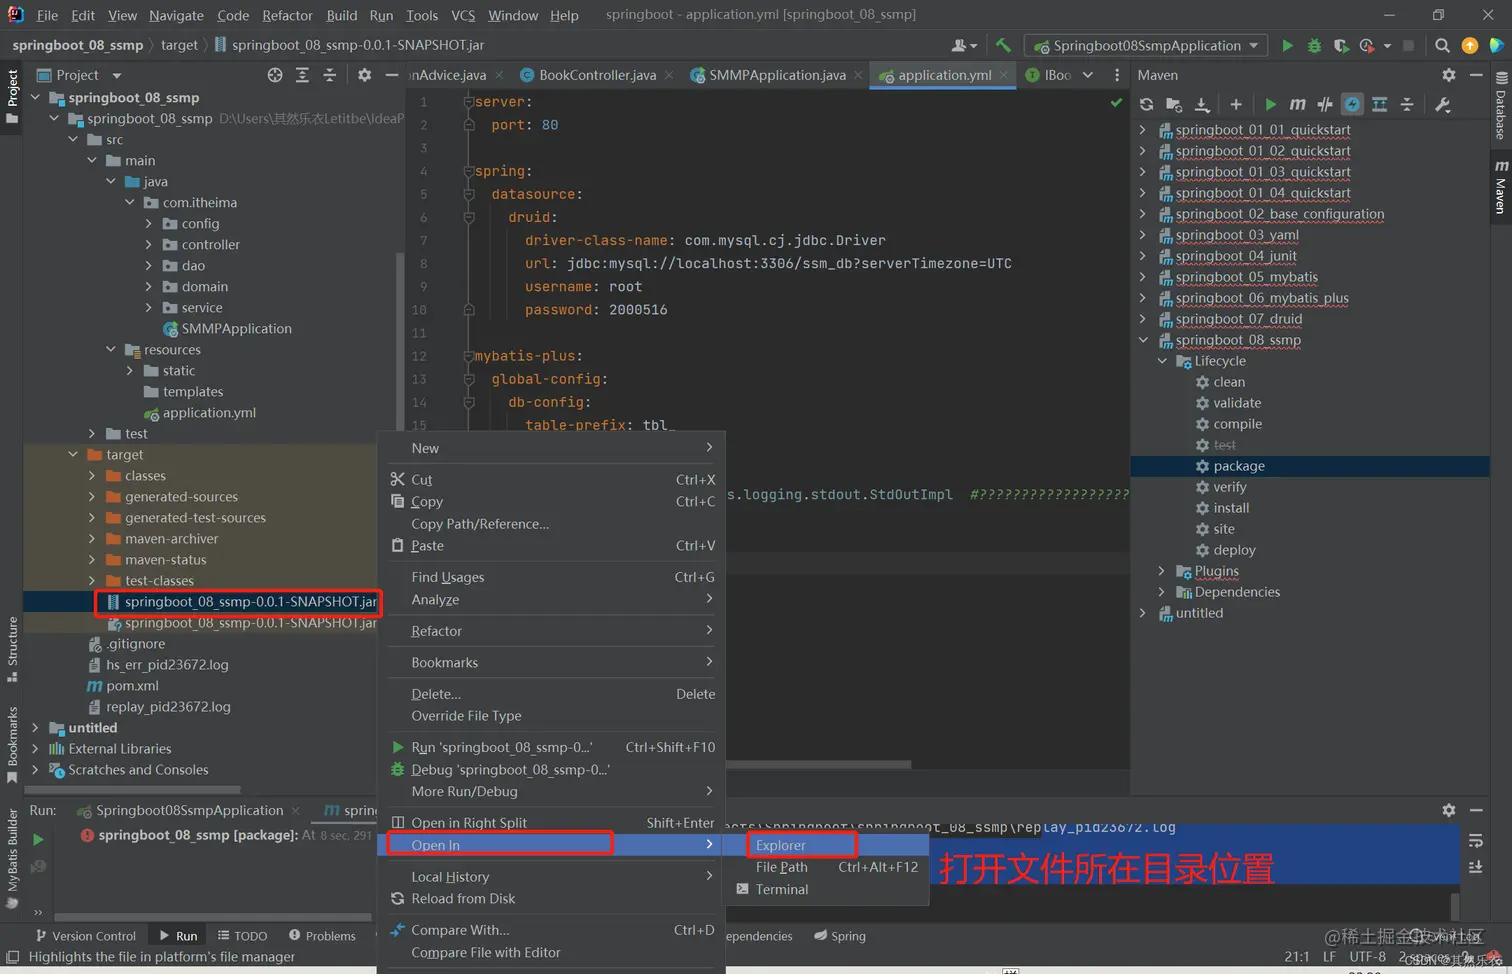Open Maven panel gear options

(1449, 75)
